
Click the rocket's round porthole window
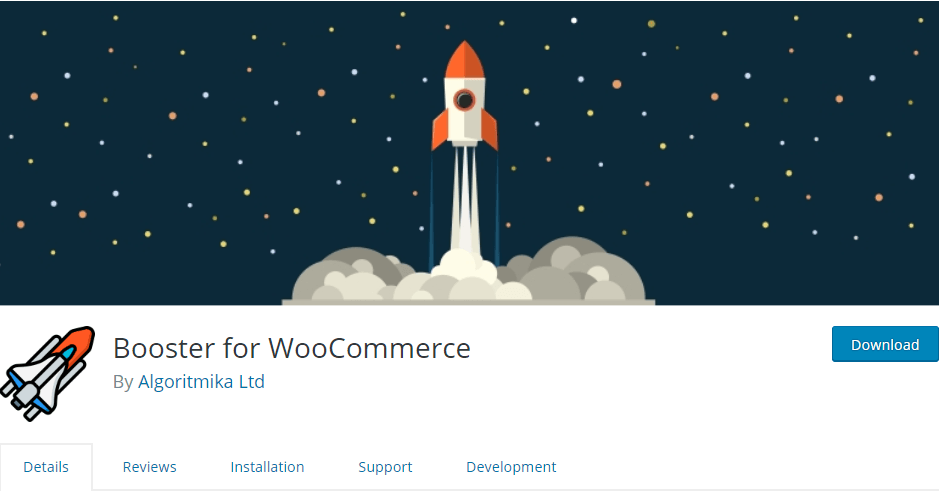pyautogui.click(x=464, y=100)
